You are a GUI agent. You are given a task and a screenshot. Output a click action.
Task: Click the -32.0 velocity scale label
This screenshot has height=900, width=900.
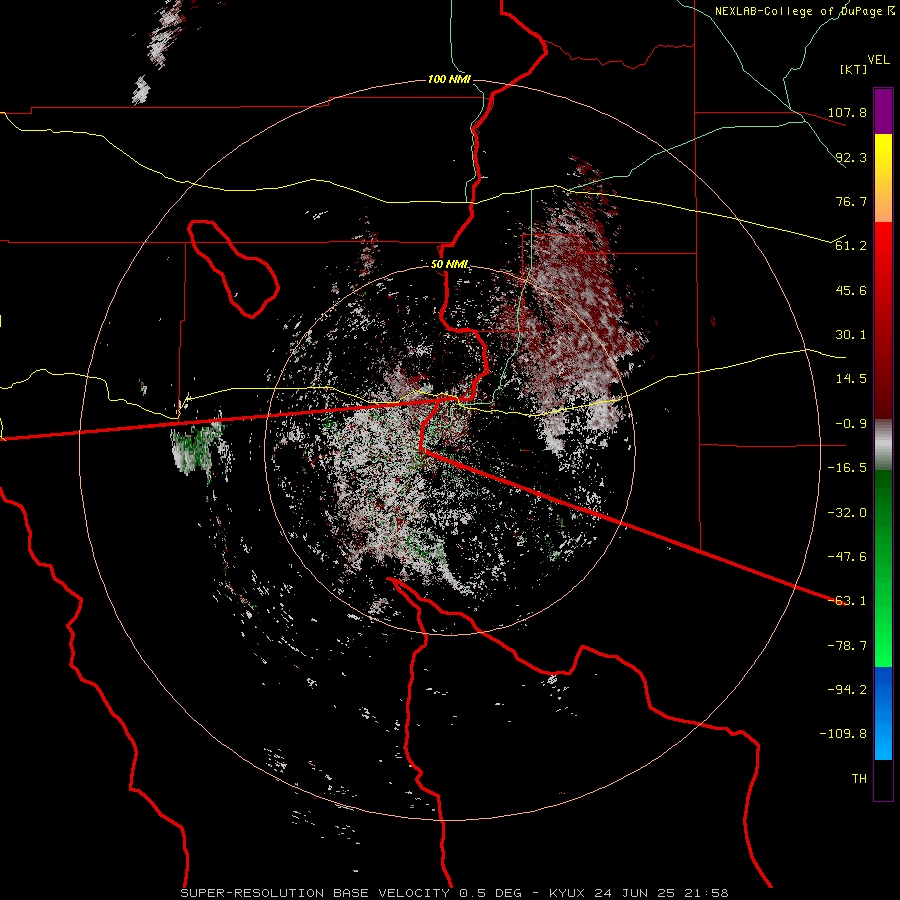847,512
